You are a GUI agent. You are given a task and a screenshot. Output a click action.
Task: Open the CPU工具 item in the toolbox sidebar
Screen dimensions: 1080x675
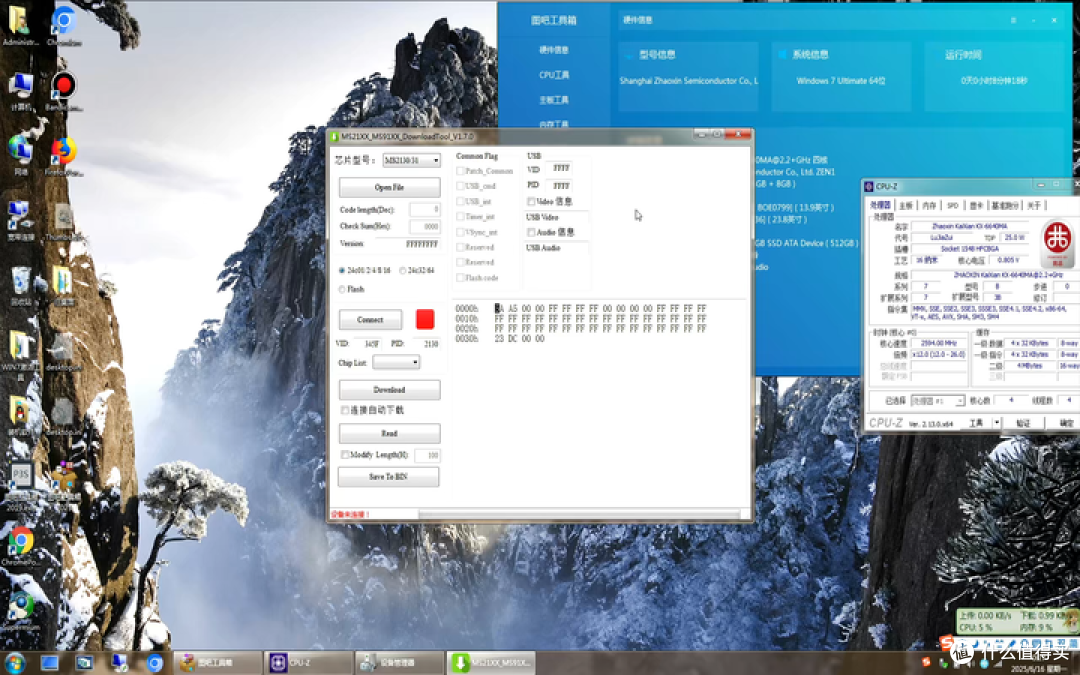point(554,75)
